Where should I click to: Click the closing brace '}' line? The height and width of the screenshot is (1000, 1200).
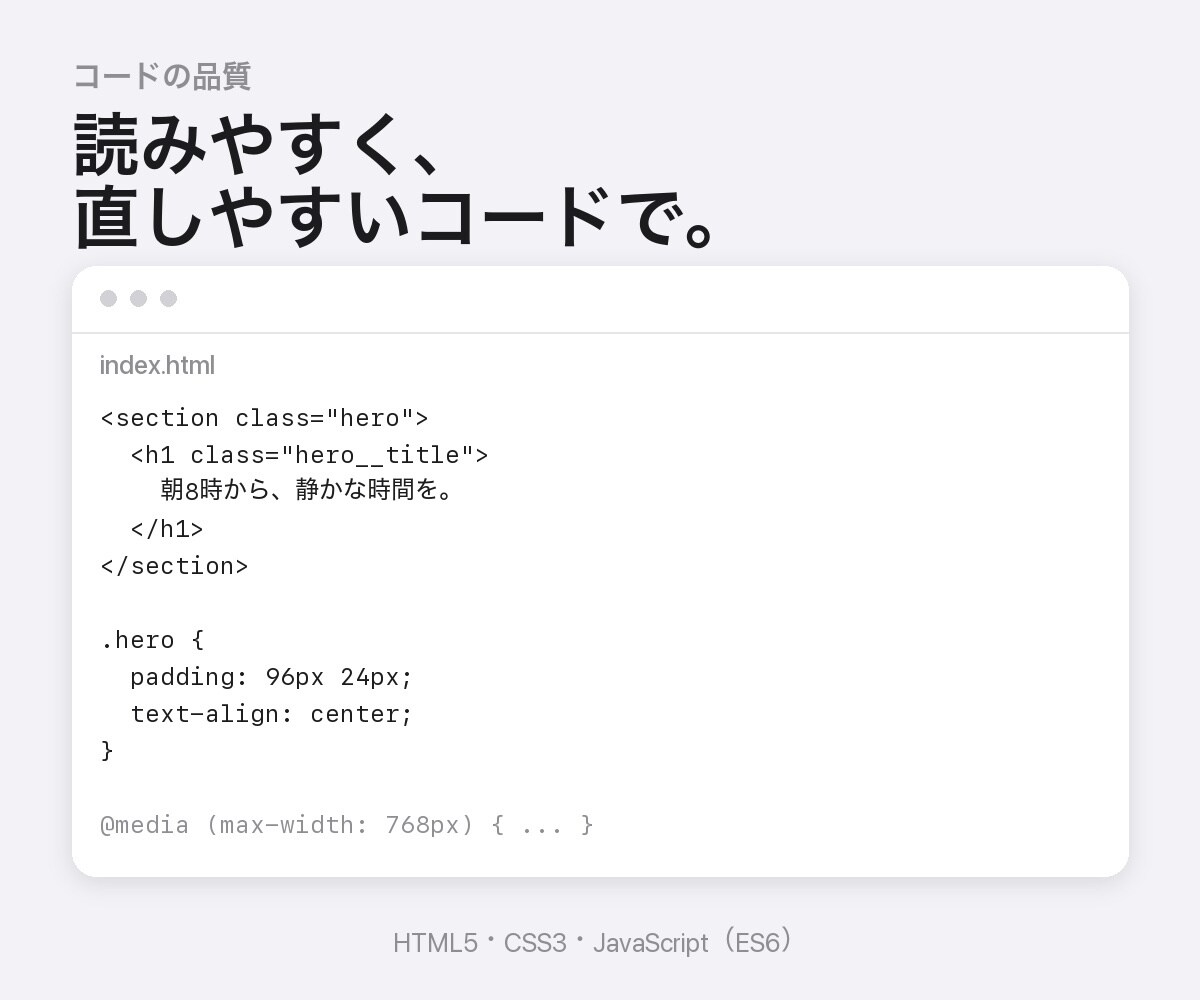[107, 751]
